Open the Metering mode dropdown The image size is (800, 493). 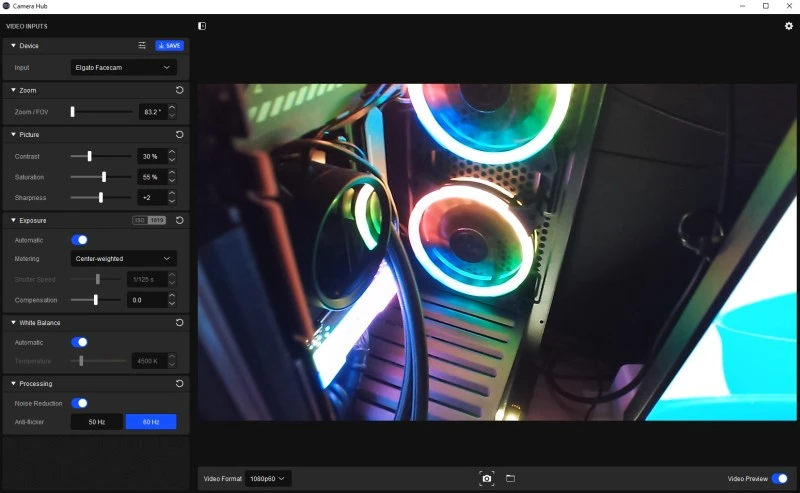tap(123, 259)
